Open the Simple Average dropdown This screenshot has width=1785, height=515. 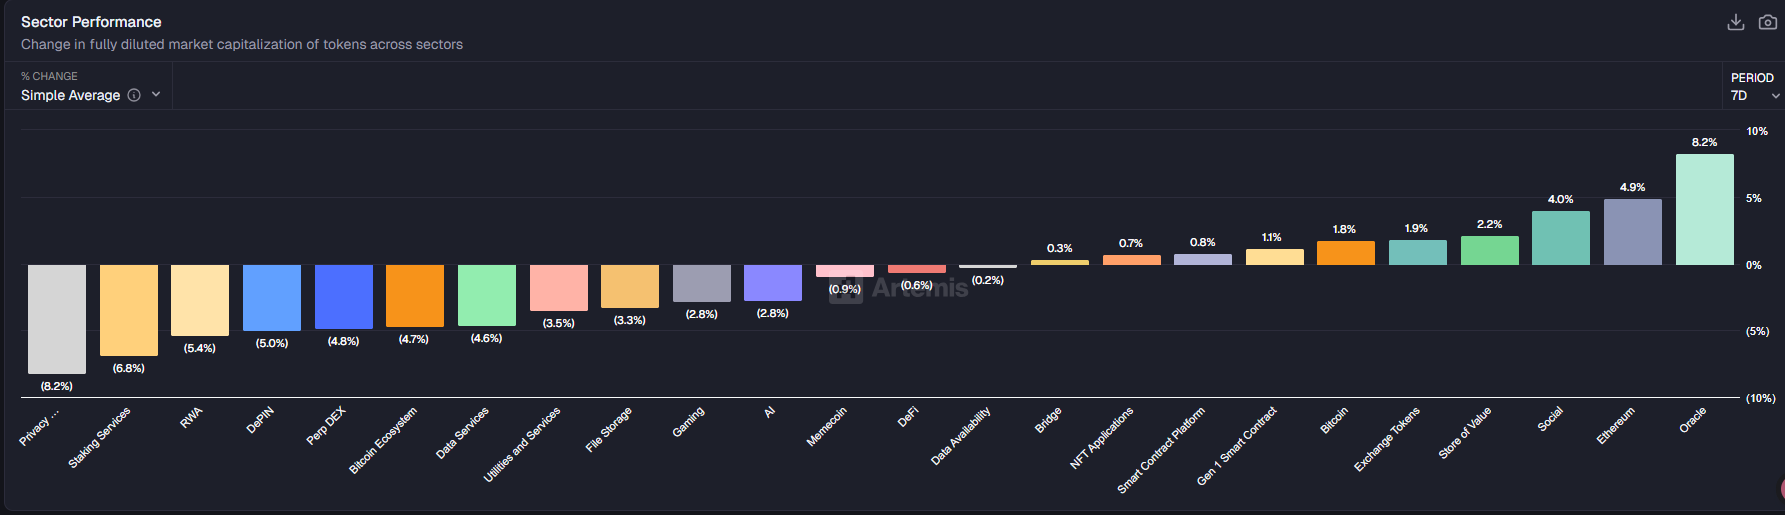click(71, 95)
